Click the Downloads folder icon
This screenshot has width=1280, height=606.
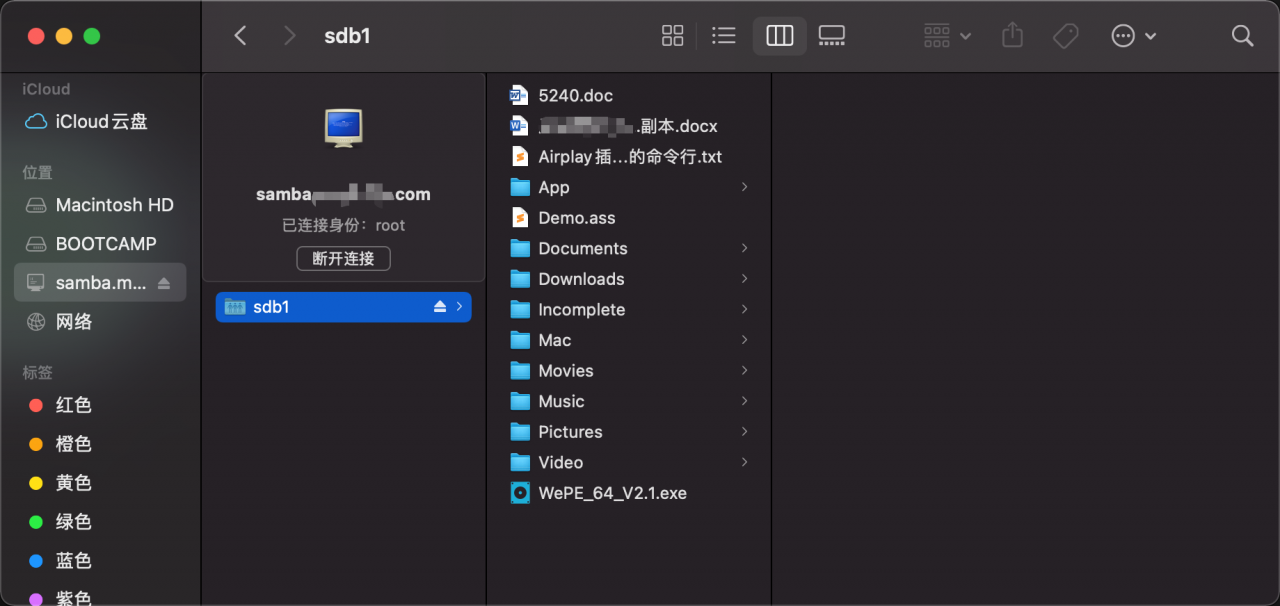(x=520, y=279)
